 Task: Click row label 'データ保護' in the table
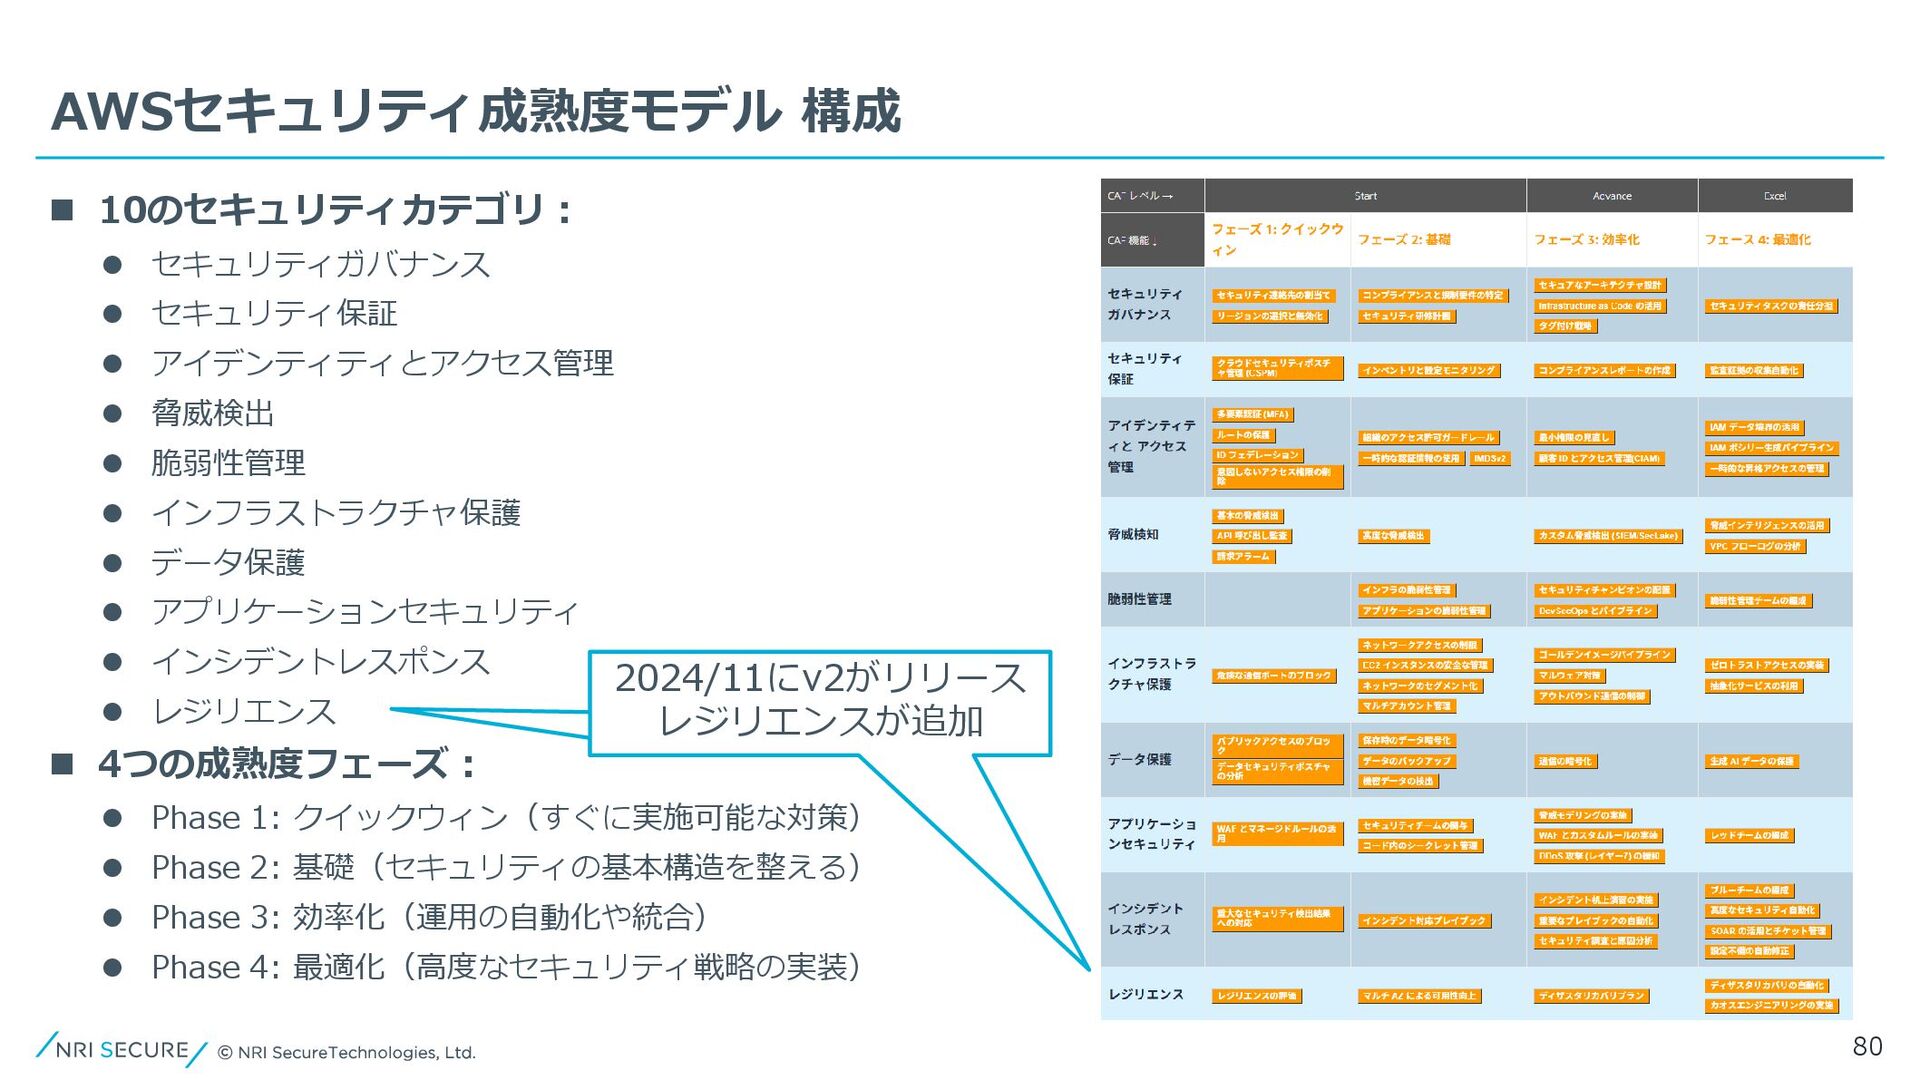pos(1139,760)
